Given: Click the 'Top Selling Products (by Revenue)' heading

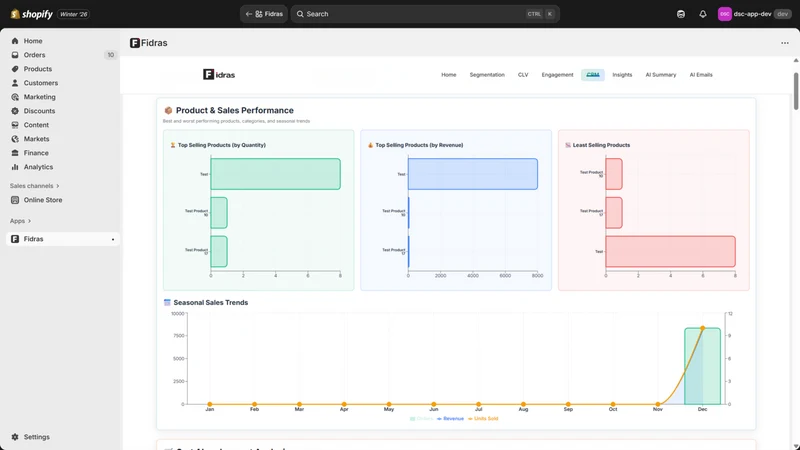Looking at the screenshot, I should click(419, 145).
